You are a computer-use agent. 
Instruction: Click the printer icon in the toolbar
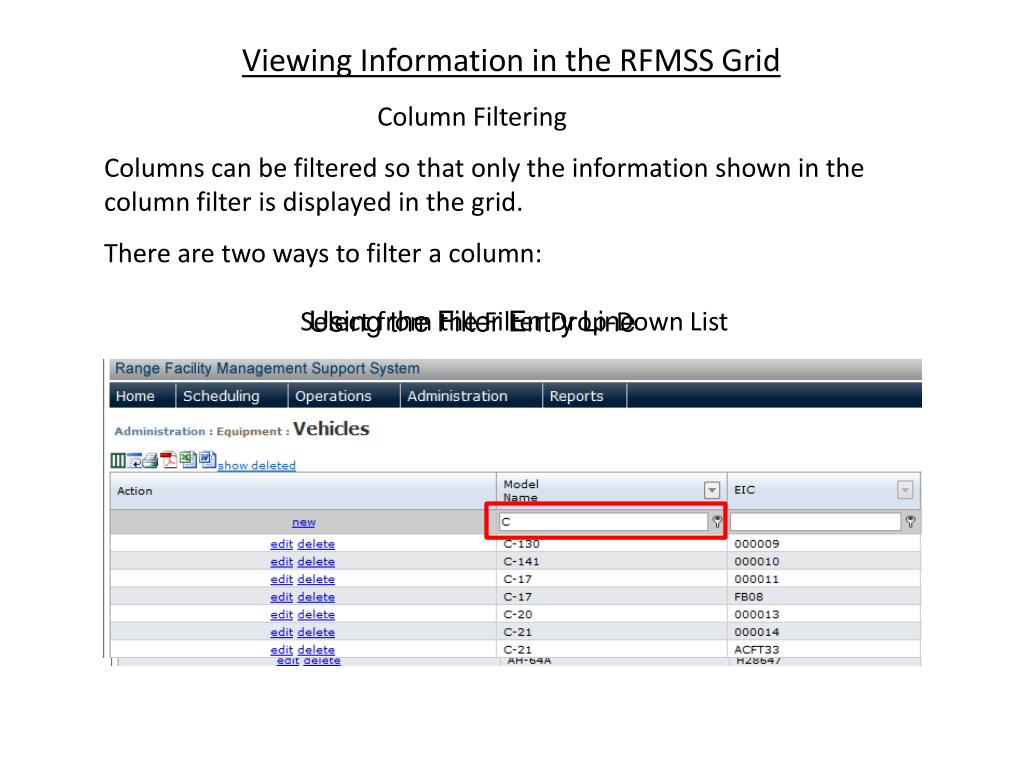coord(151,460)
